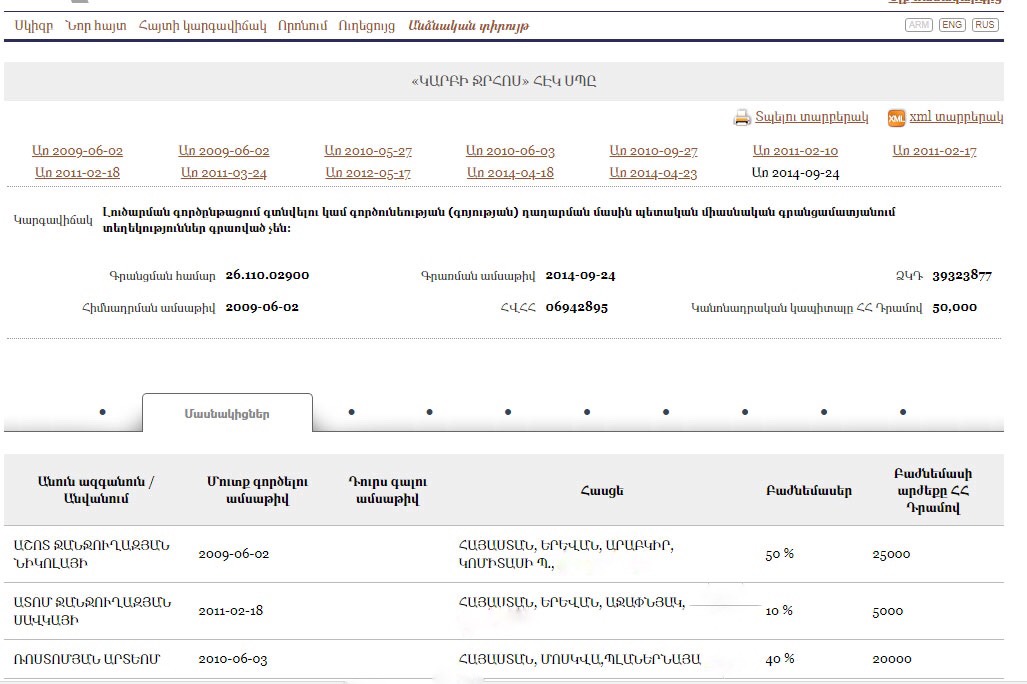Screen dimensions: 1027x684
Task: Switch language to ARM
Action: [x=918, y=25]
